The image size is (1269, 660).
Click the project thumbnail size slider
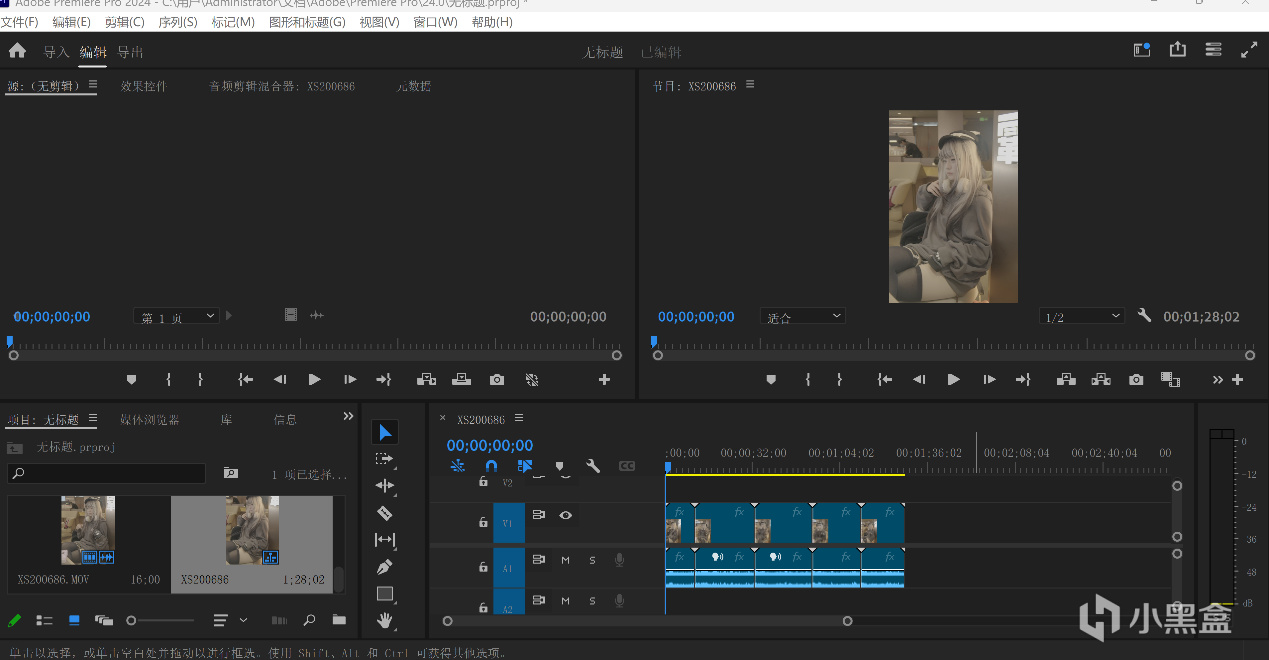(131, 621)
